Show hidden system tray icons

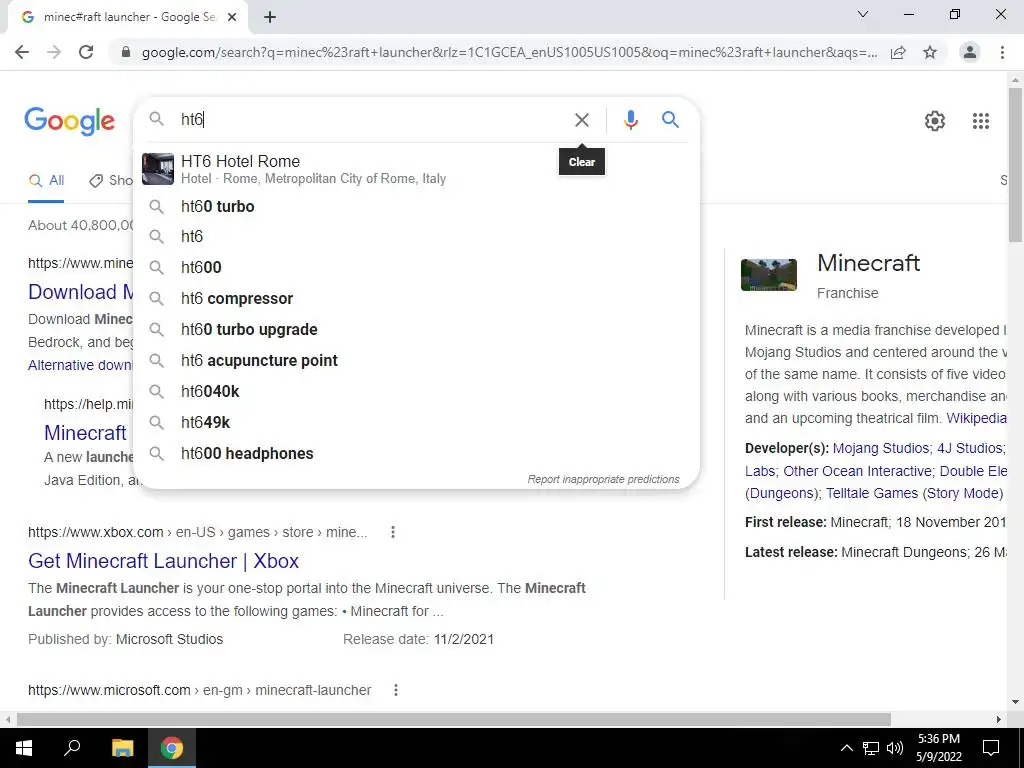point(846,748)
